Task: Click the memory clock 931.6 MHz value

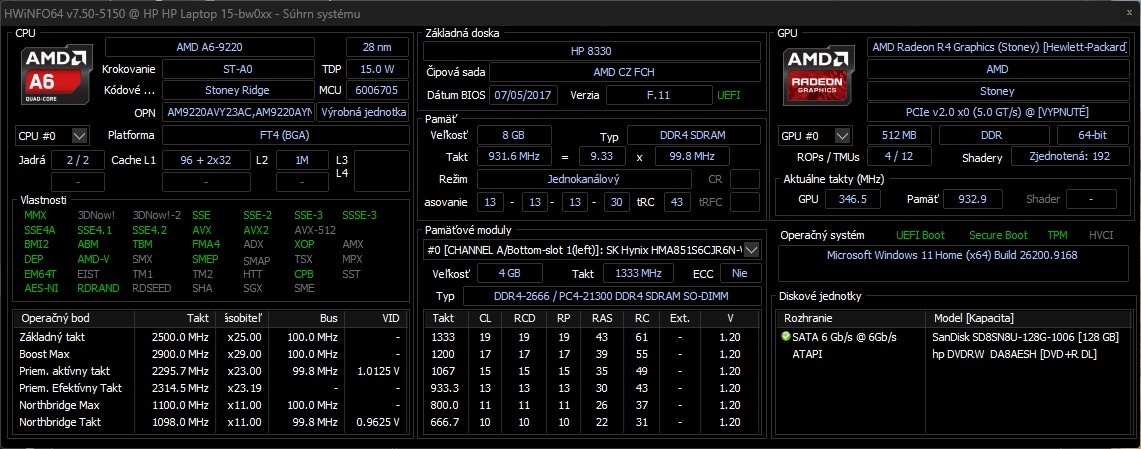Action: coord(514,156)
